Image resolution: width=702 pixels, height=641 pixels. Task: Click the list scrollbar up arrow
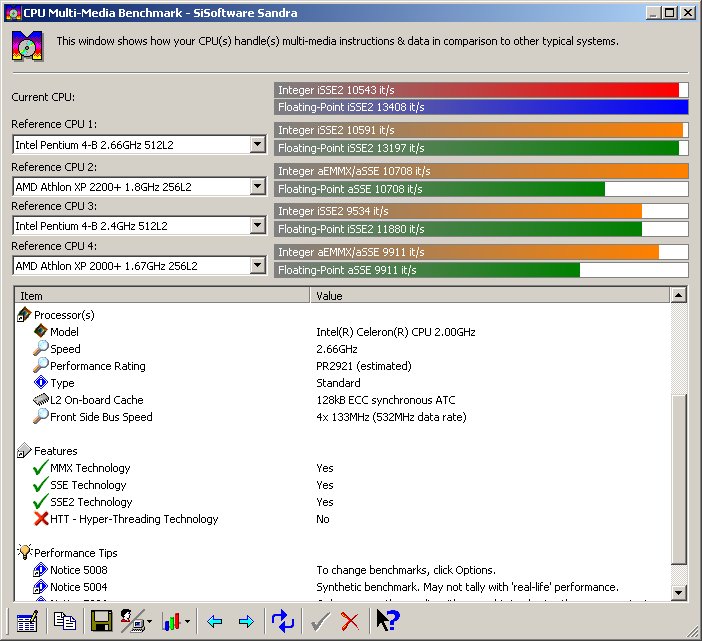[679, 295]
